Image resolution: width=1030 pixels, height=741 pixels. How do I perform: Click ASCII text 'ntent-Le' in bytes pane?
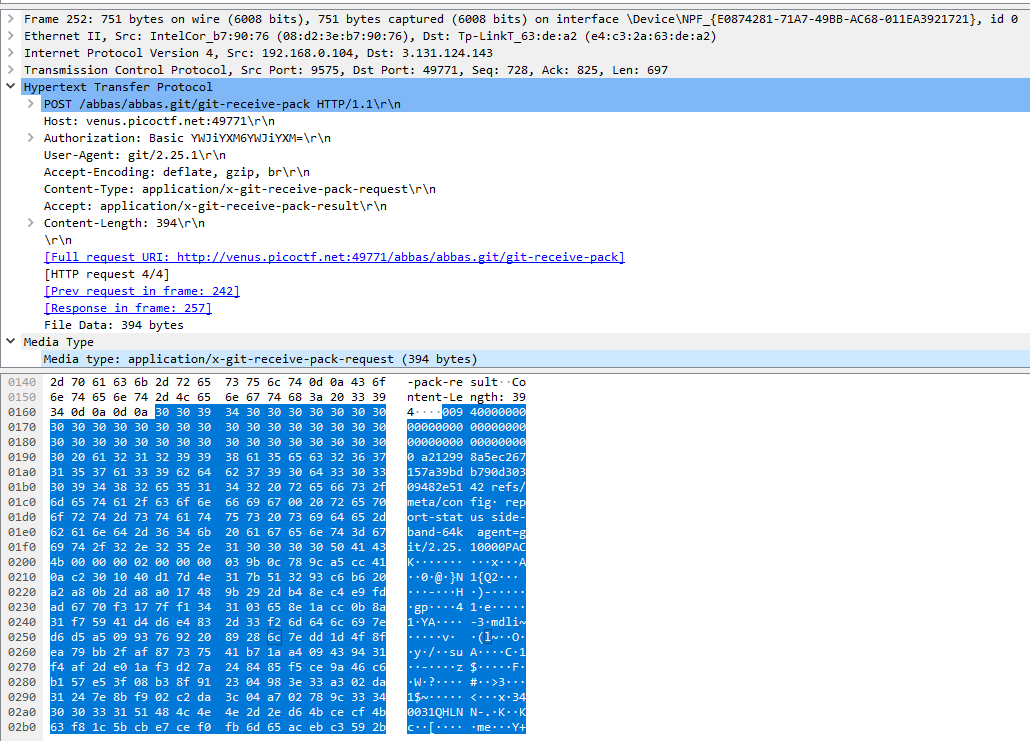click(435, 397)
